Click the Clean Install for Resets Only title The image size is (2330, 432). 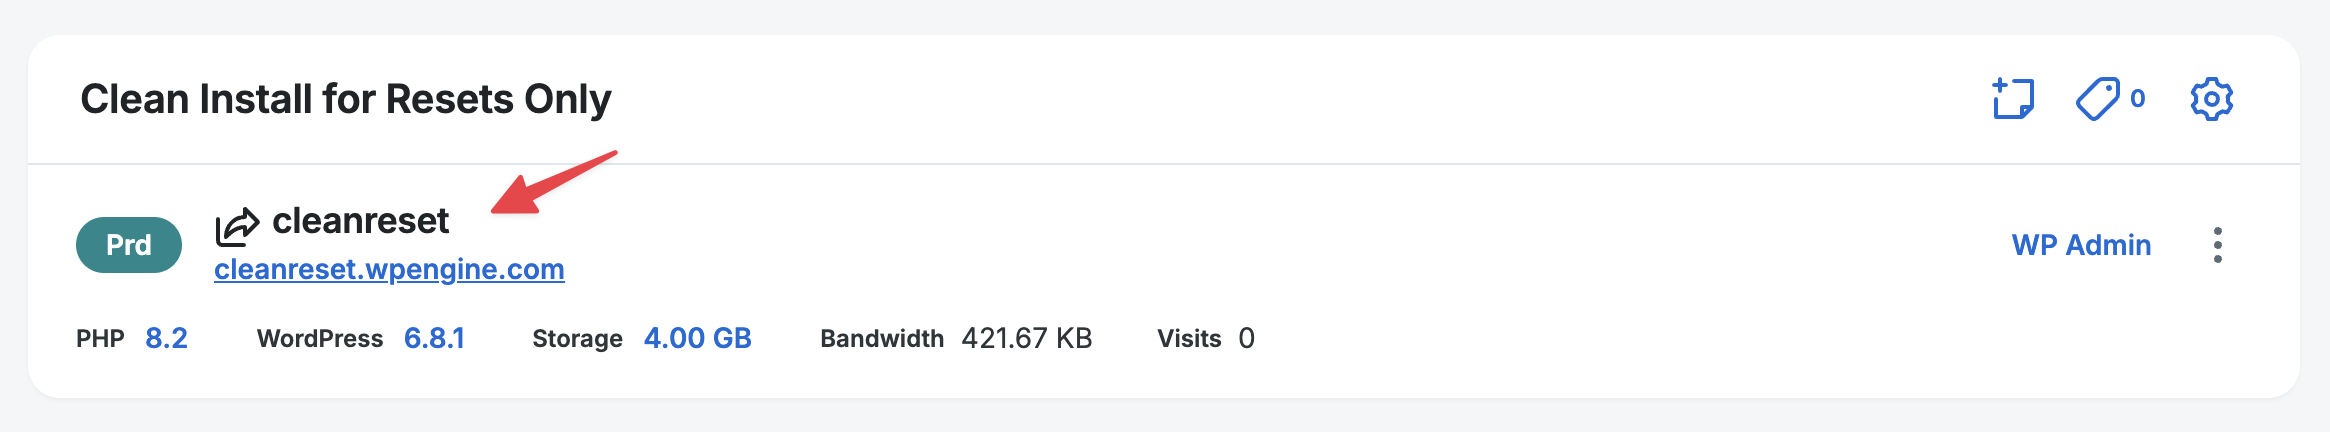pos(345,99)
